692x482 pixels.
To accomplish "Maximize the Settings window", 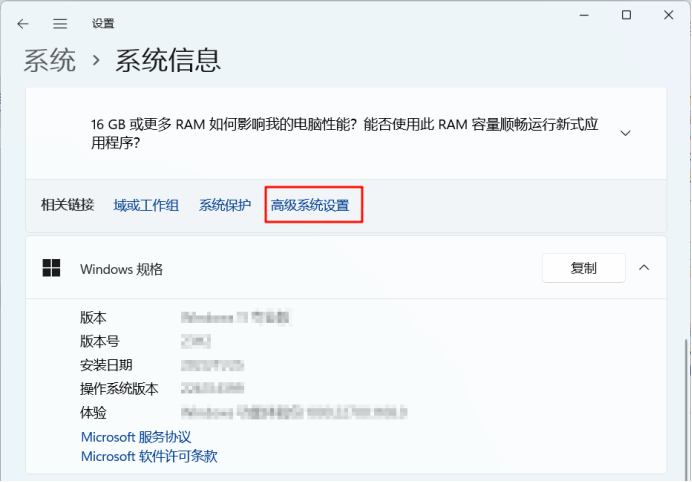I will pyautogui.click(x=626, y=15).
